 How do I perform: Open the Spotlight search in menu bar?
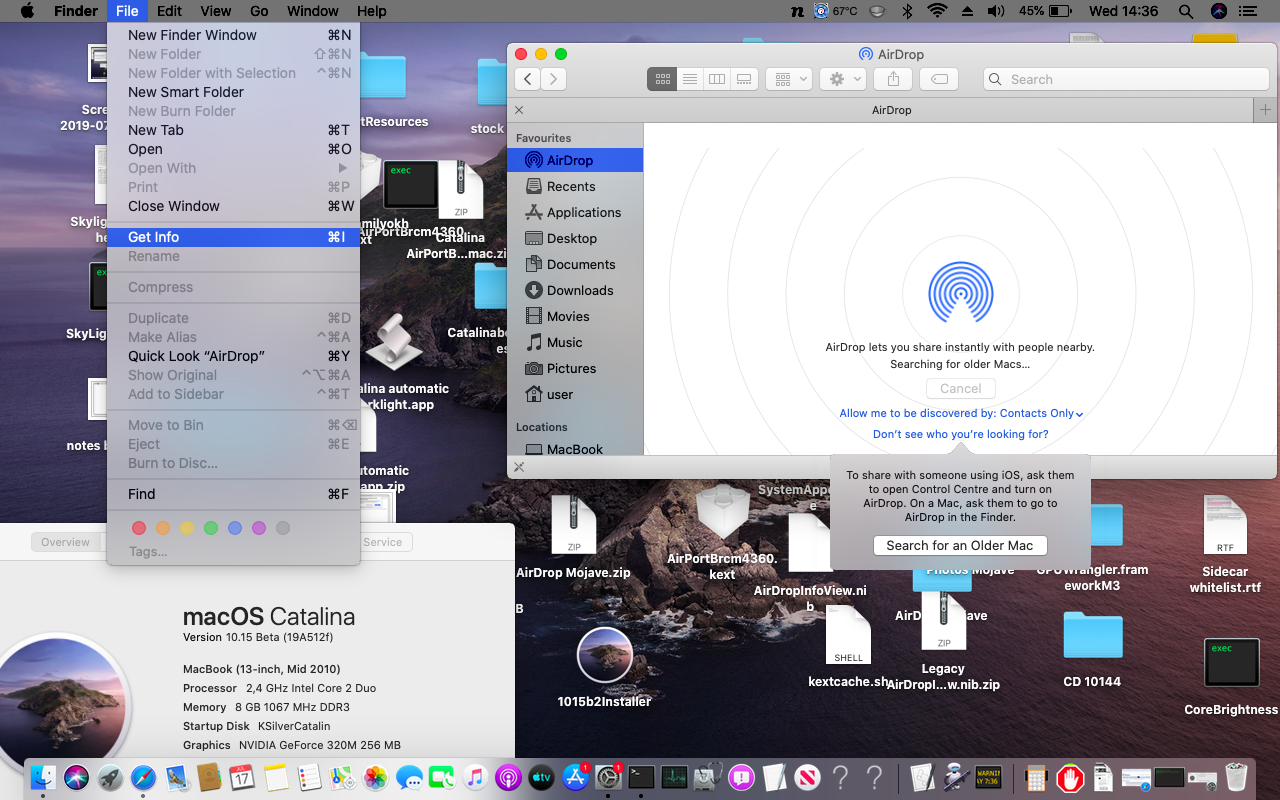(1185, 11)
